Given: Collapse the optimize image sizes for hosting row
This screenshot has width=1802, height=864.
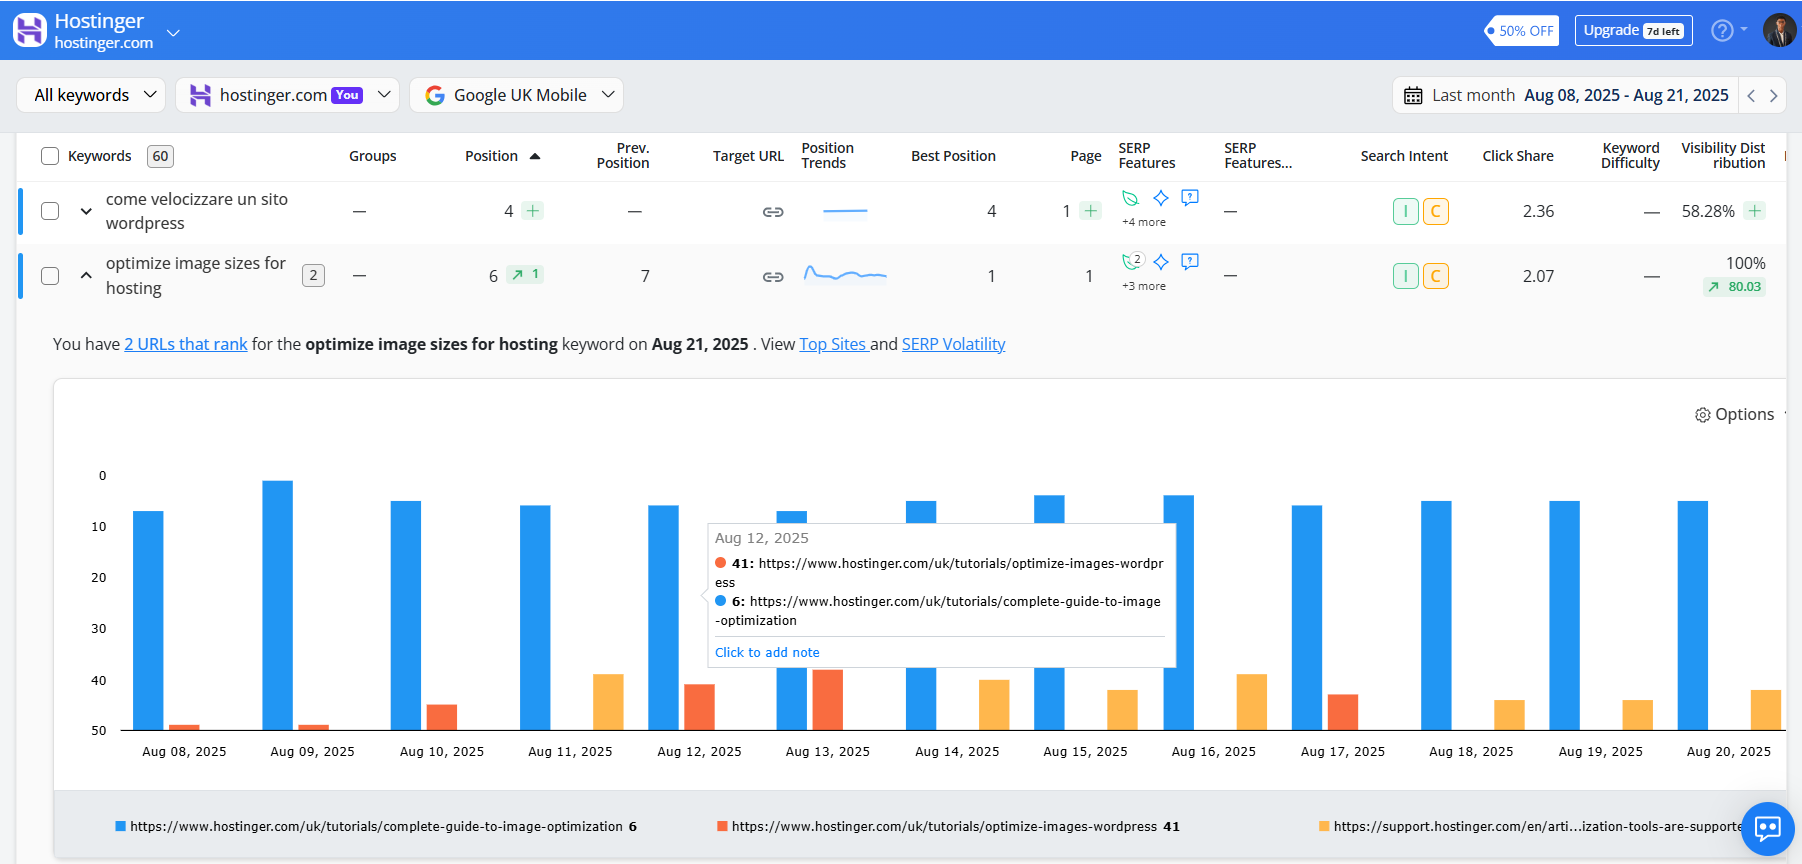Looking at the screenshot, I should pyautogui.click(x=86, y=276).
